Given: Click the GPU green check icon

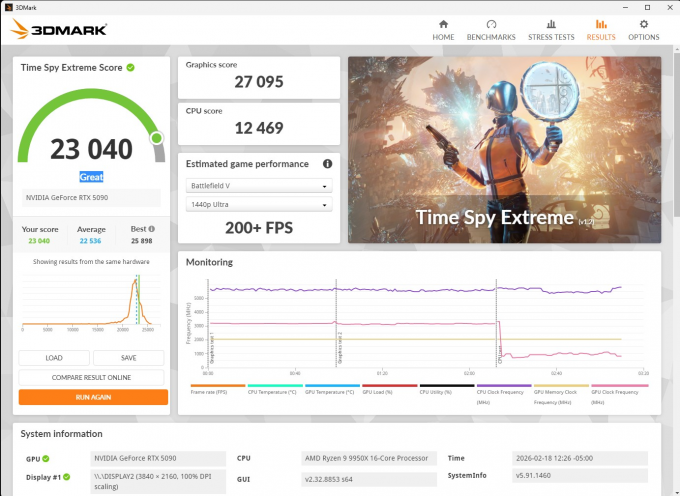Looking at the screenshot, I should tap(46, 458).
